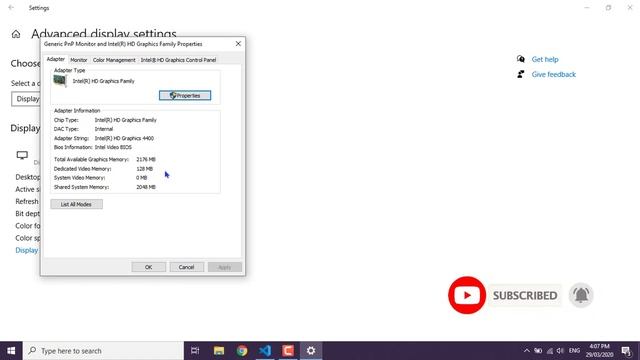The width and height of the screenshot is (640, 360).
Task: Launch Google Chrome from the taskbar
Action: [x=242, y=351]
